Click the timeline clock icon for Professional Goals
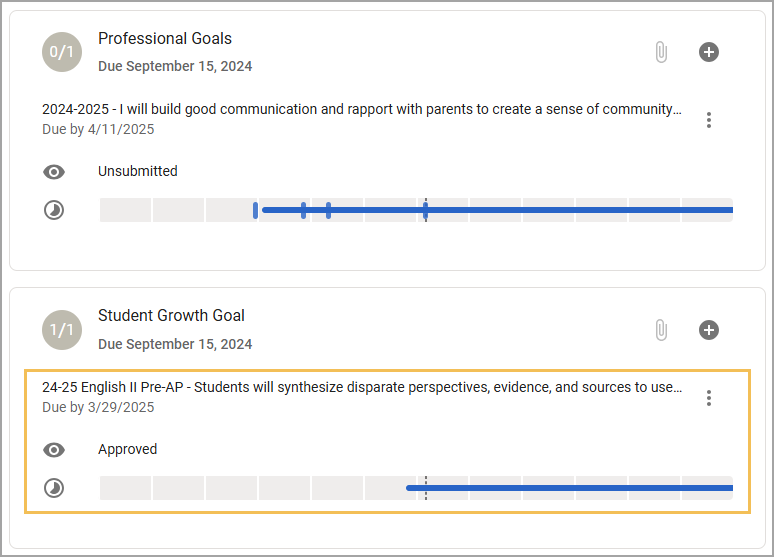This screenshot has width=774, height=557. [x=54, y=210]
